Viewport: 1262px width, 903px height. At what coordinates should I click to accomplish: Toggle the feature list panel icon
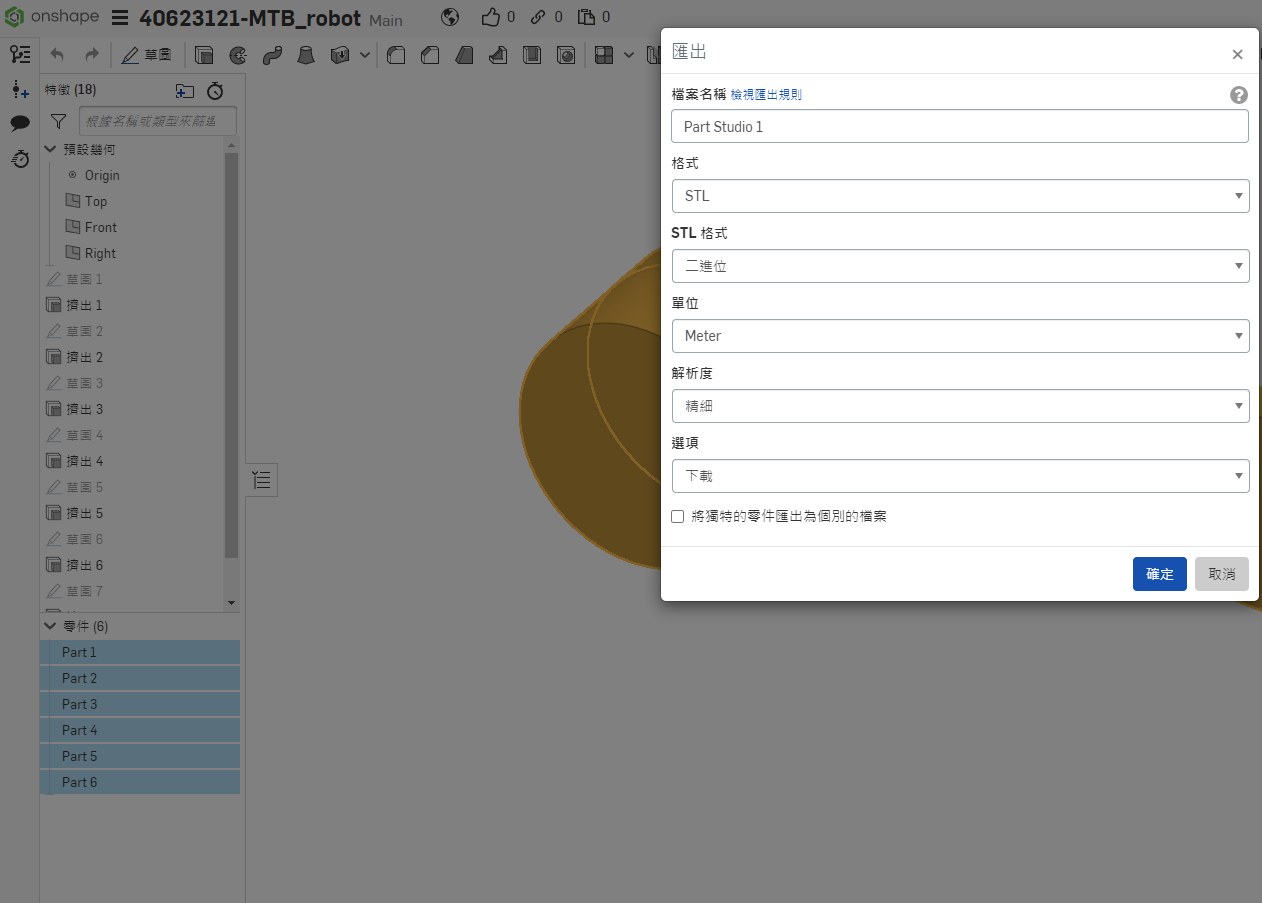(x=20, y=55)
